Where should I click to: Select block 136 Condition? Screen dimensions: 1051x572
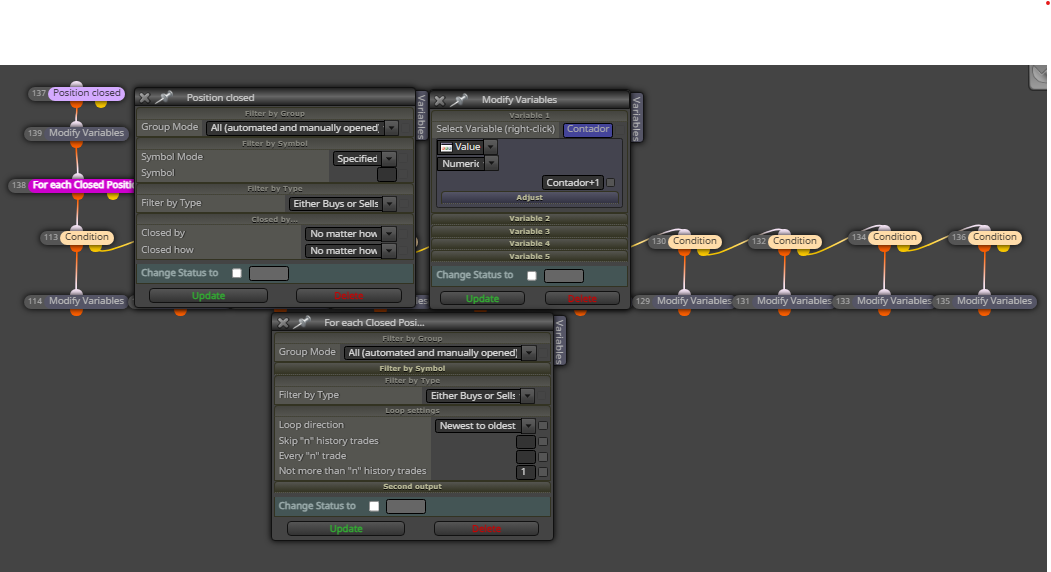coord(994,237)
